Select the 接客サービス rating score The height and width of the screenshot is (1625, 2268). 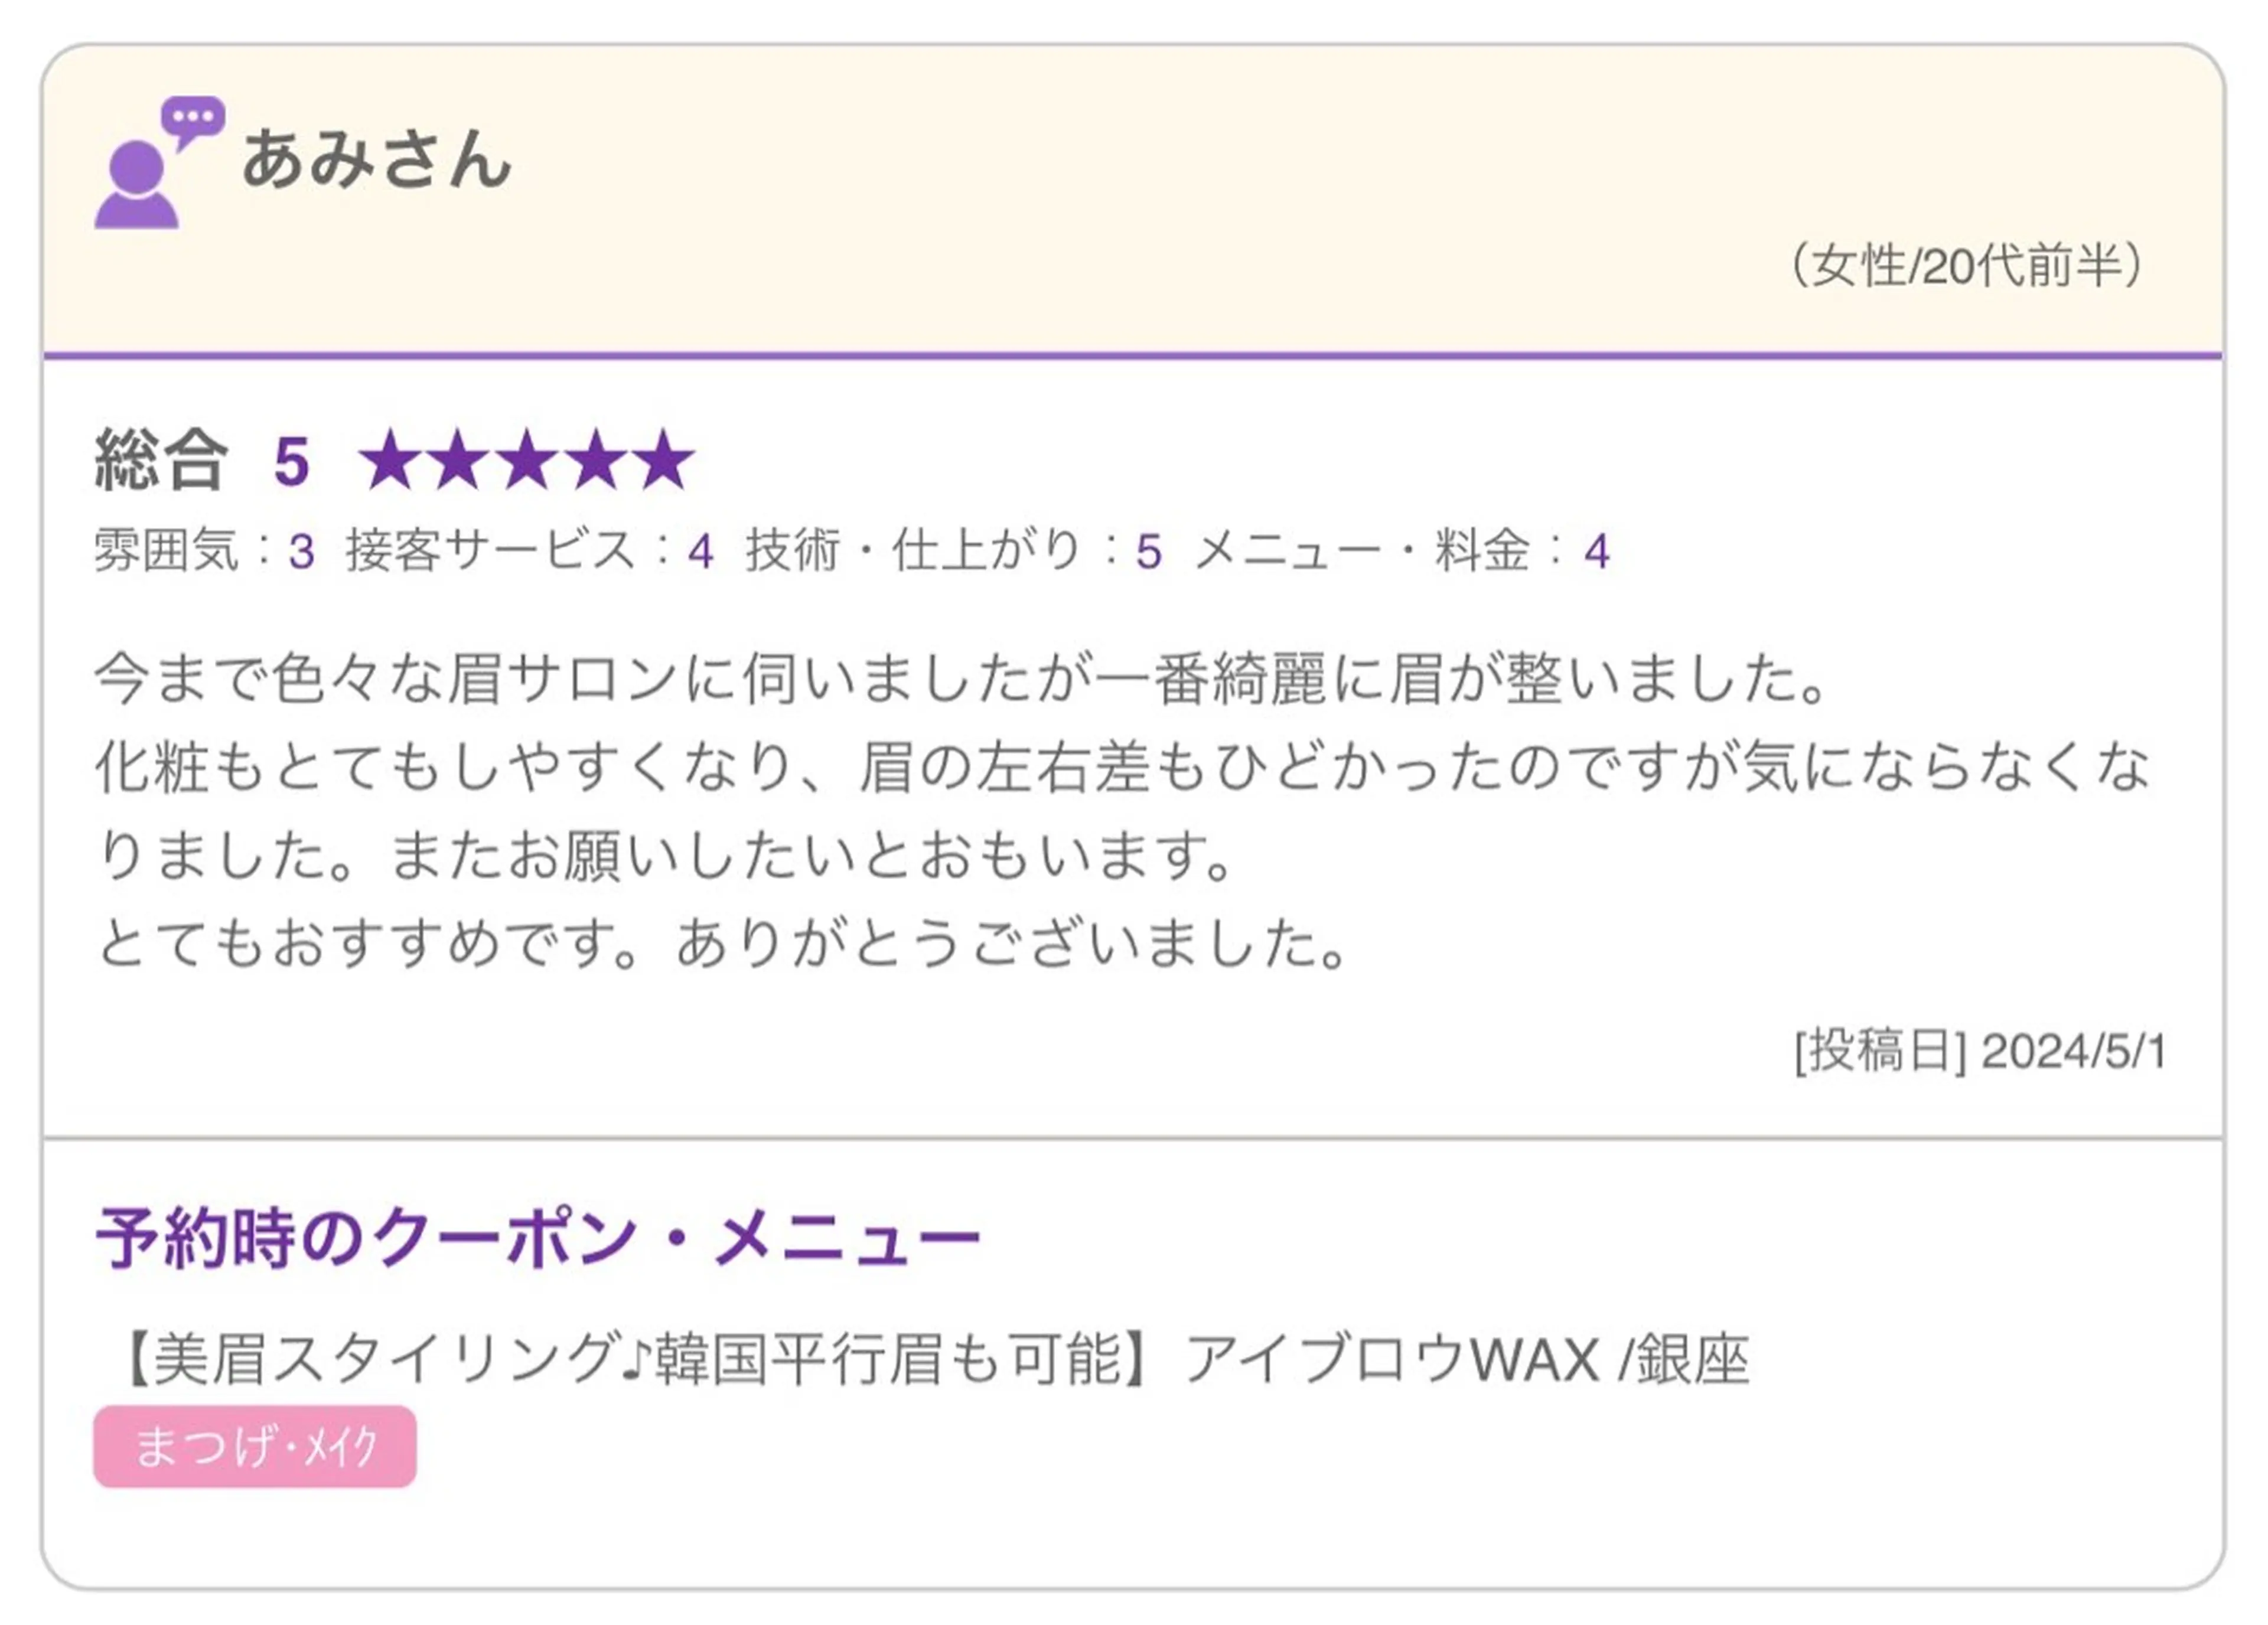pyautogui.click(x=700, y=552)
